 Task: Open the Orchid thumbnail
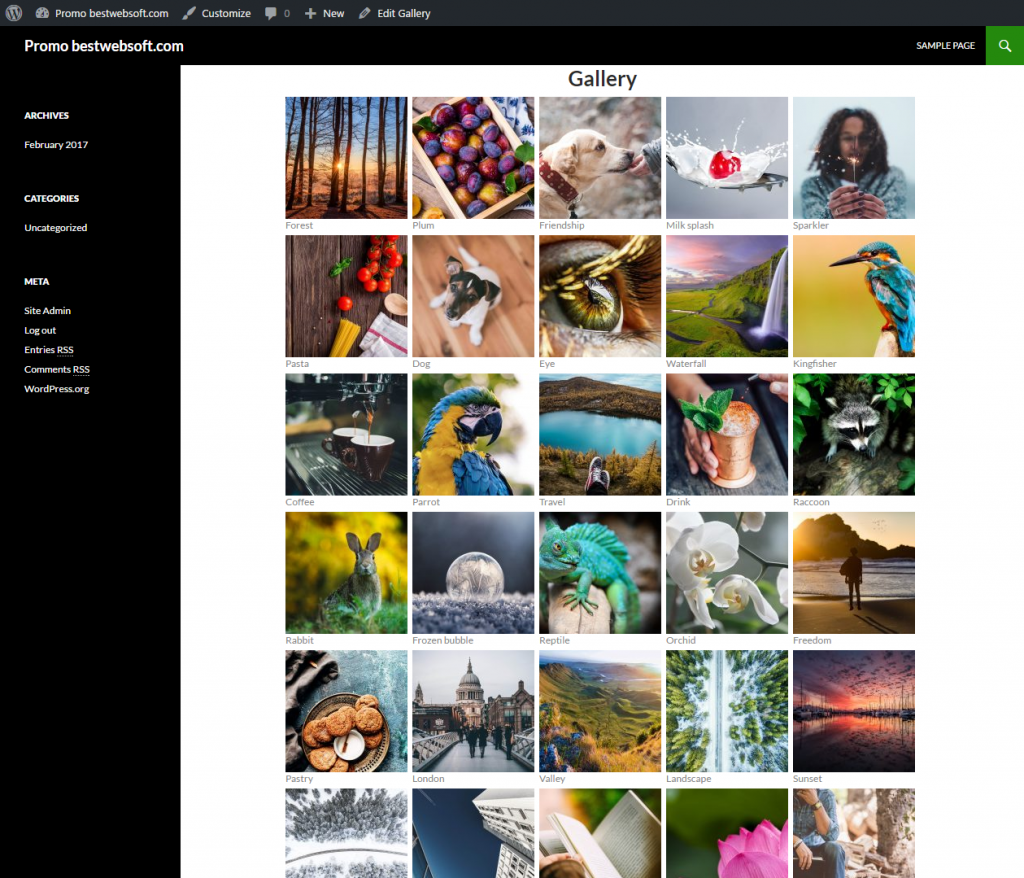(727, 573)
